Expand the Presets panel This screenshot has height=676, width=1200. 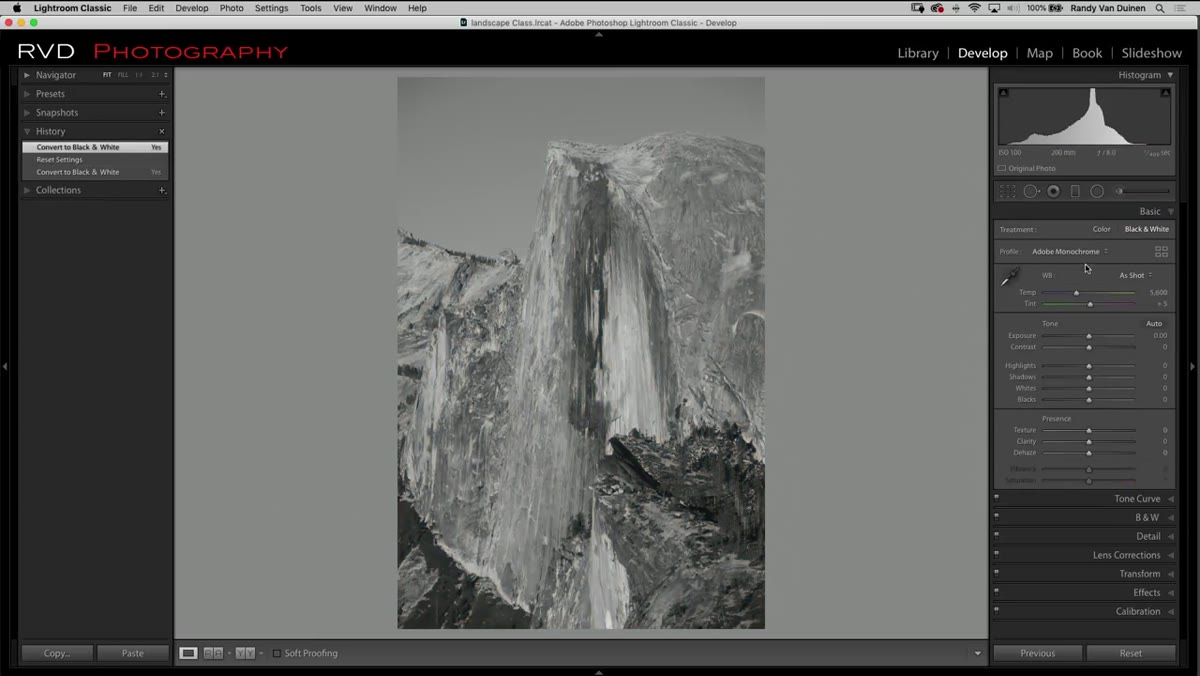27,94
